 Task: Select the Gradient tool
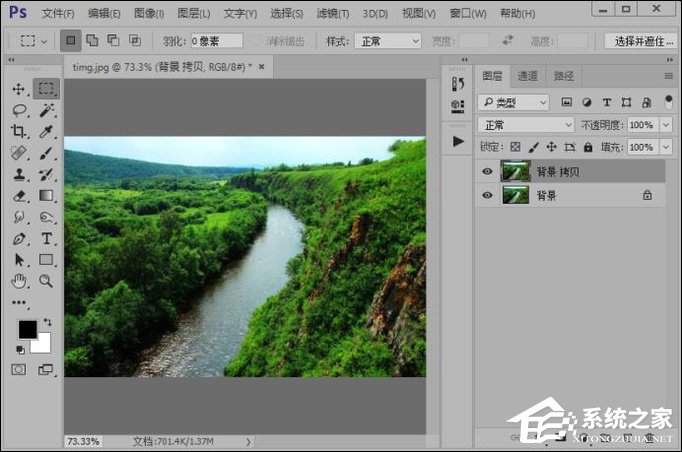click(46, 196)
